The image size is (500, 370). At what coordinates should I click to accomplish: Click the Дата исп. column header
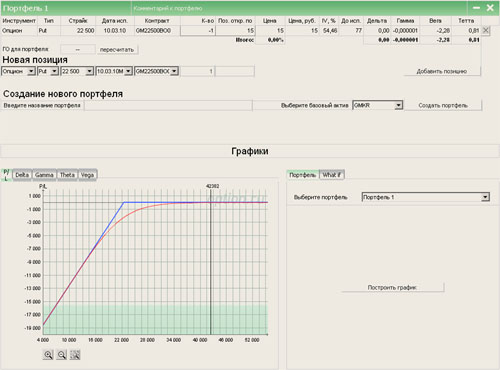(x=115, y=21)
